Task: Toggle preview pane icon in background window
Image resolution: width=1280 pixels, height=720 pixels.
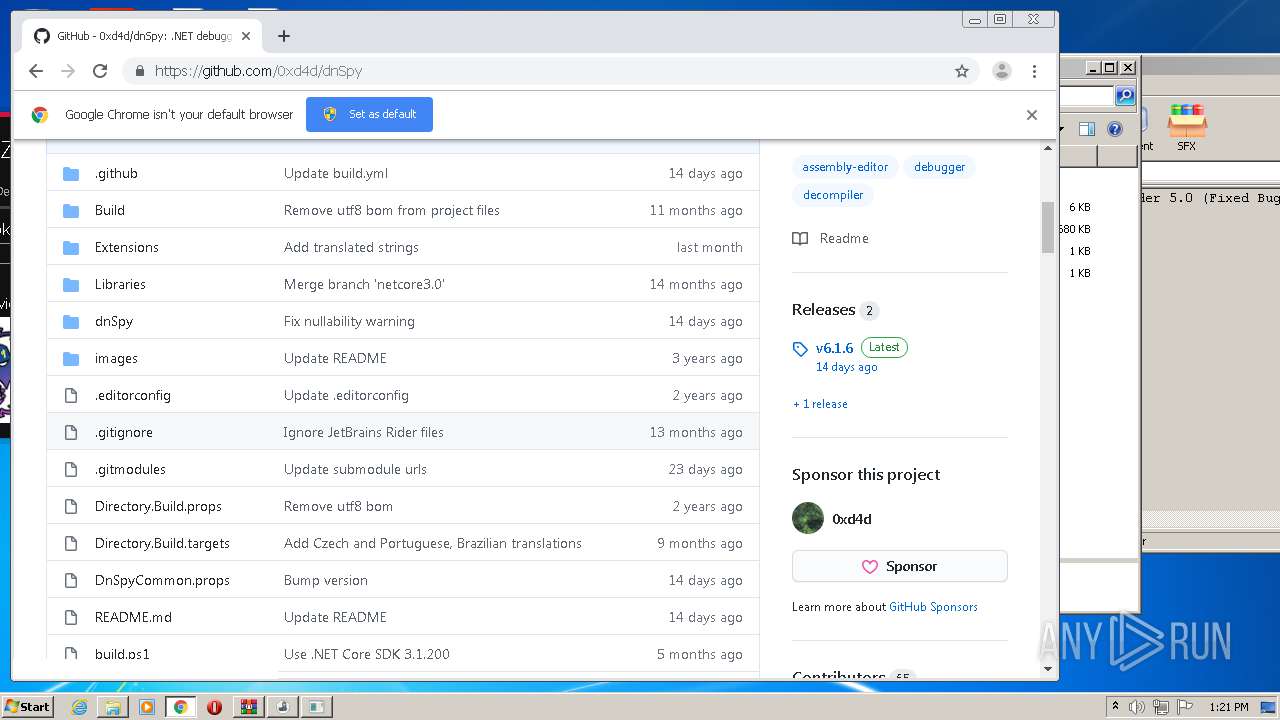Action: (x=1087, y=129)
